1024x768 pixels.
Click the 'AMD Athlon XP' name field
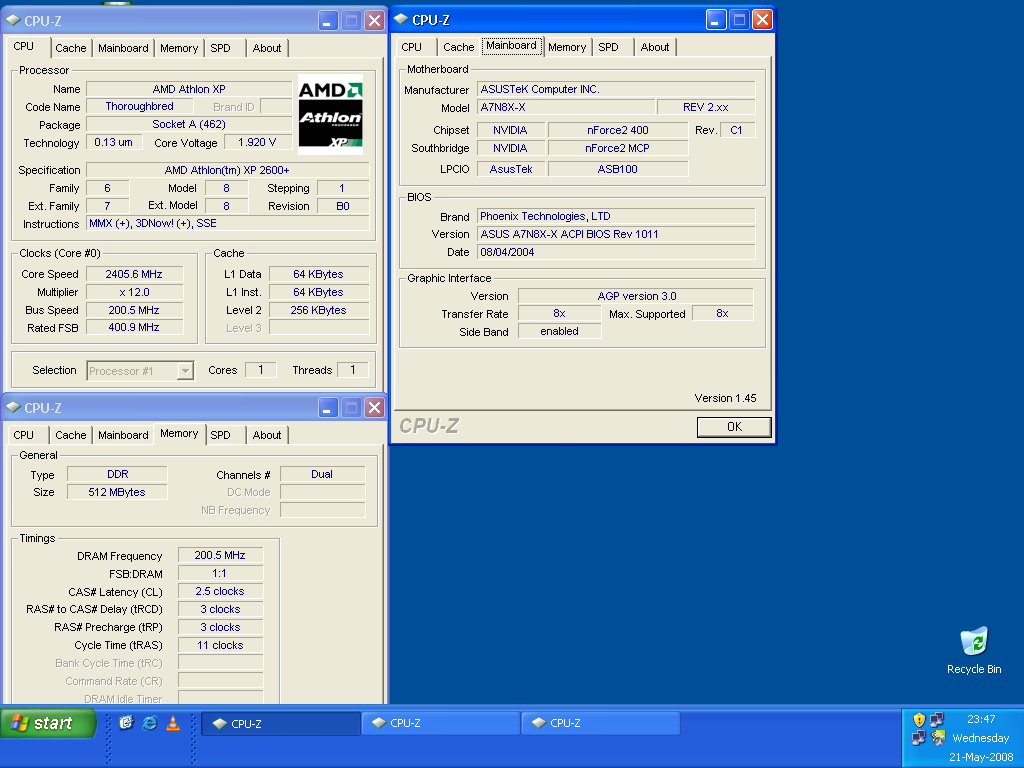(x=189, y=89)
